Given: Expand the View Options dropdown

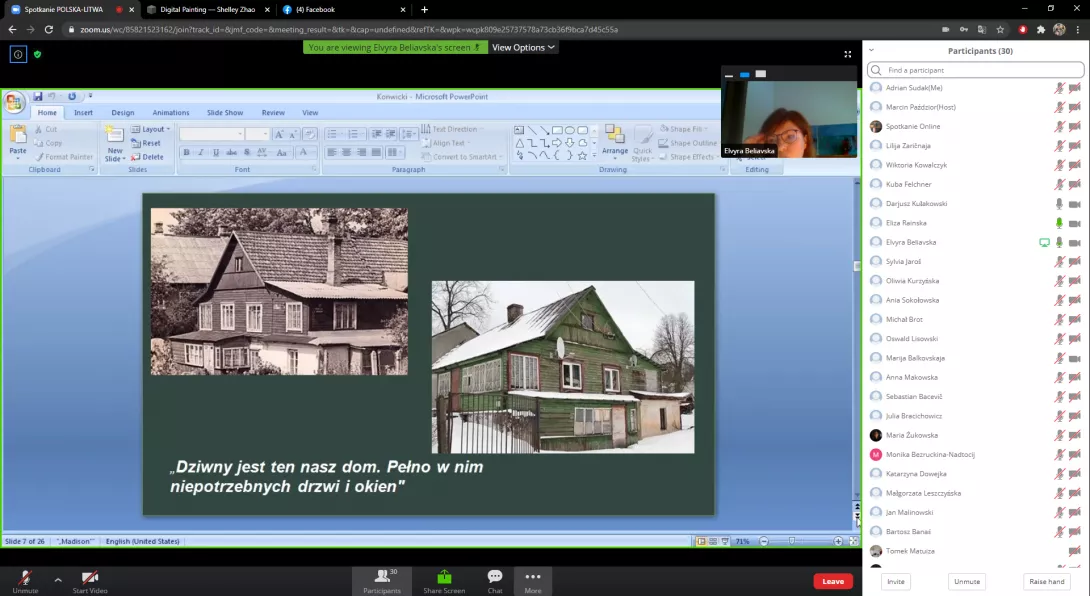Looking at the screenshot, I should pyautogui.click(x=523, y=47).
